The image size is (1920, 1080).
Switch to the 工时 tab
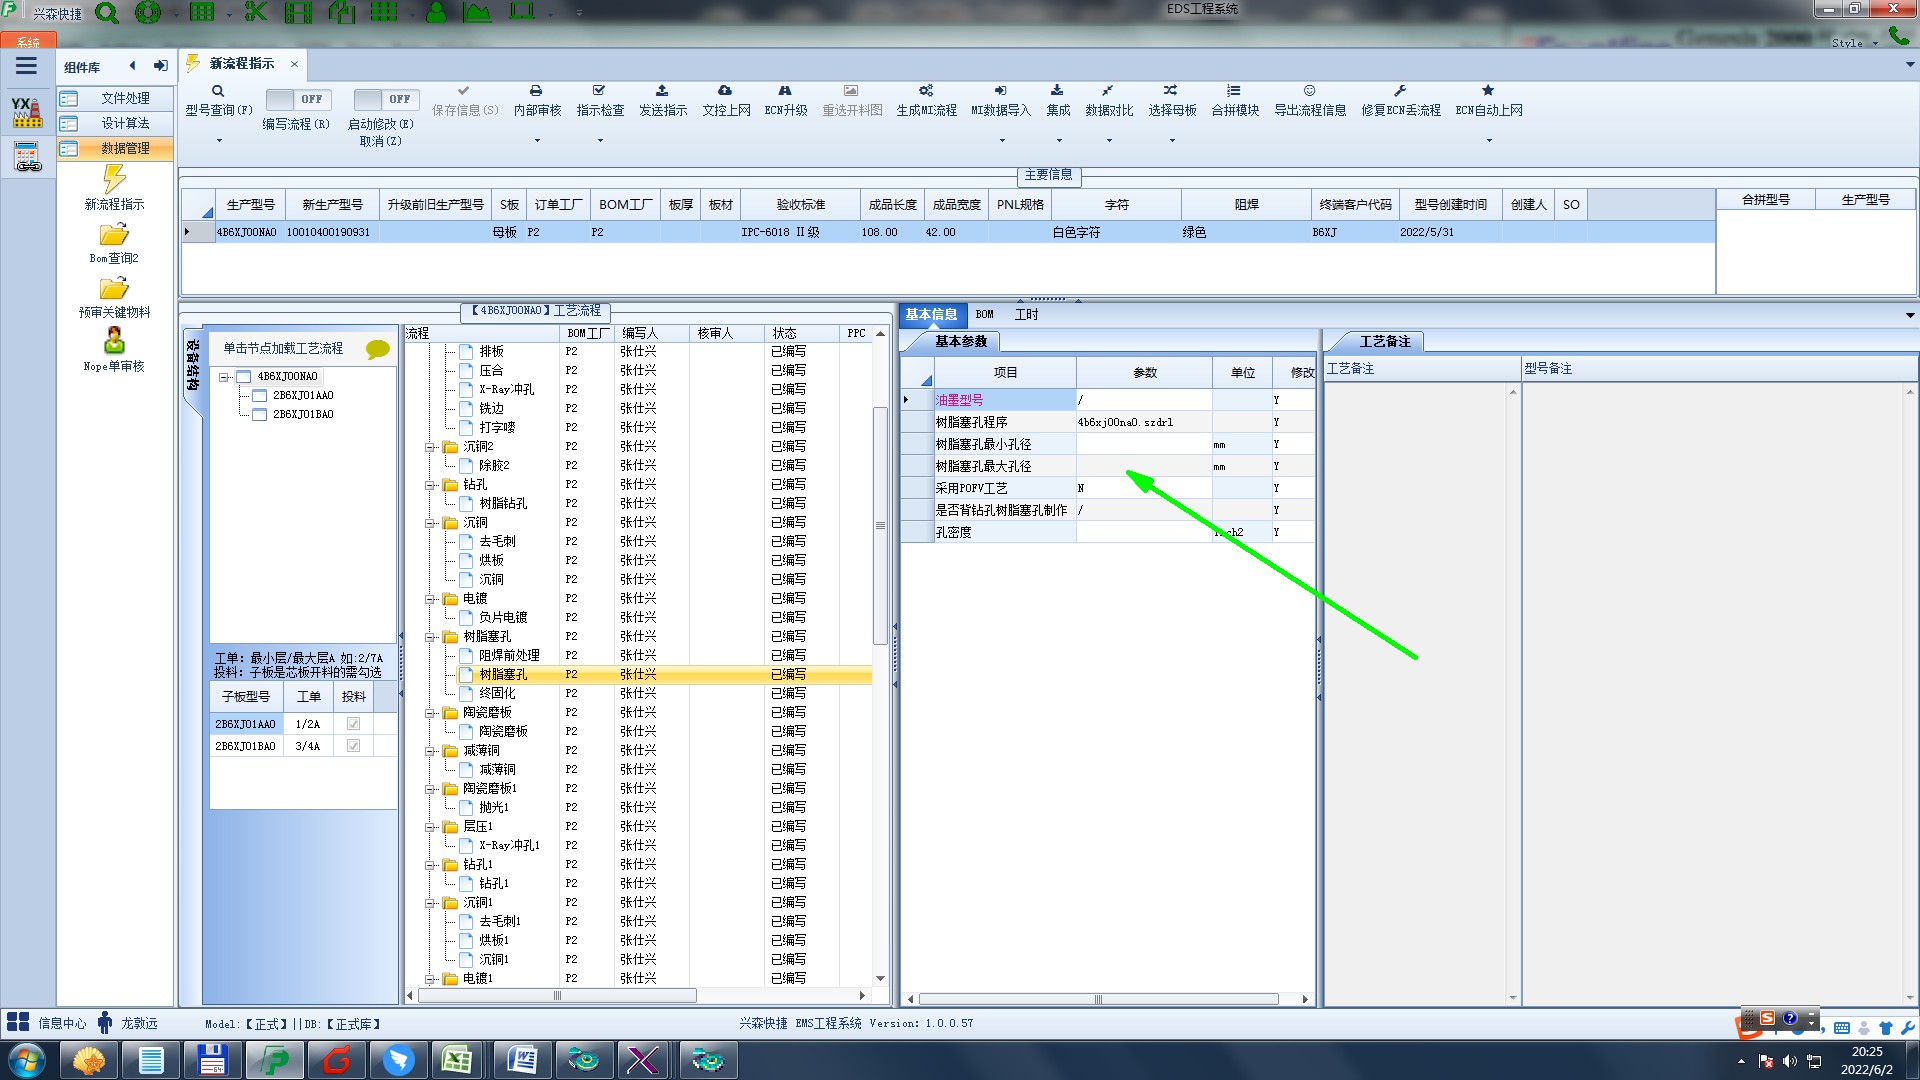[1027, 314]
